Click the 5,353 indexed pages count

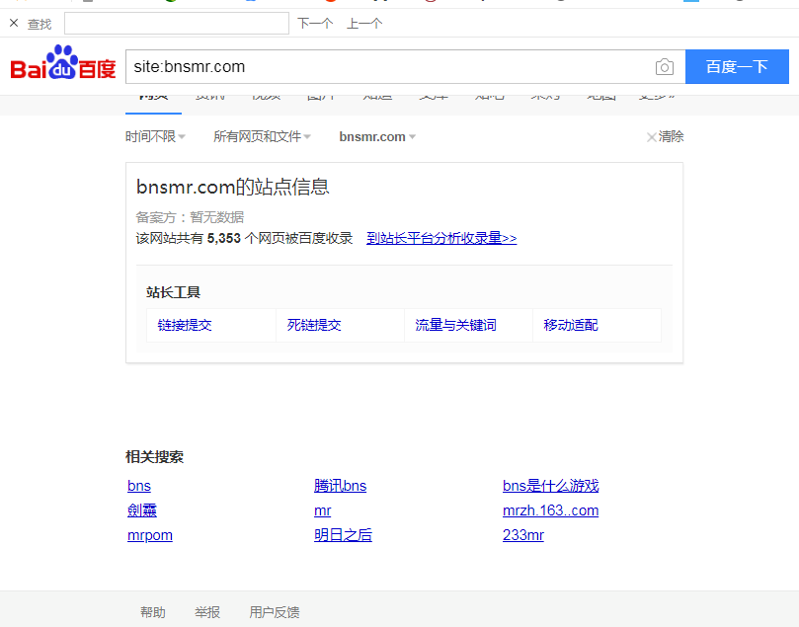click(x=224, y=238)
